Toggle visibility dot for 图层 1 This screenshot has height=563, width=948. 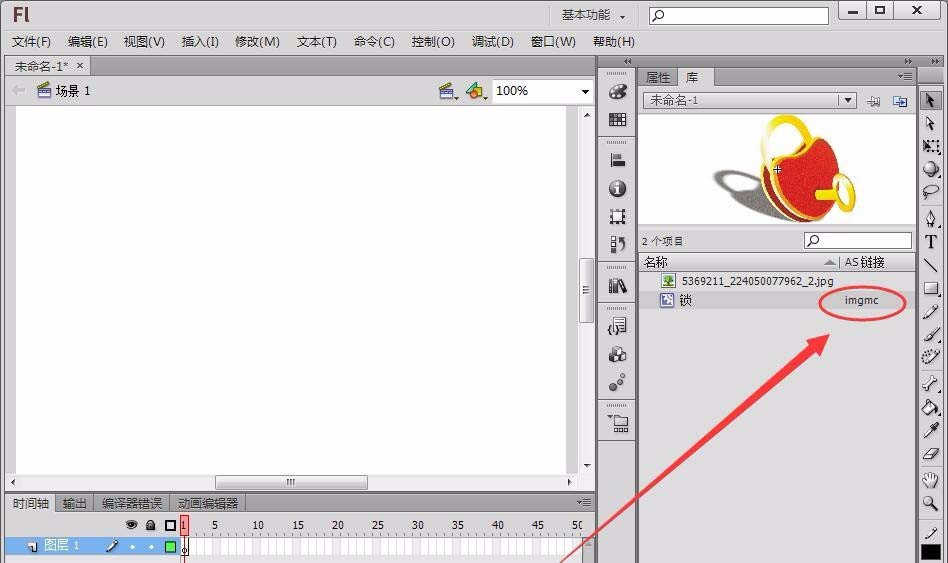(x=132, y=547)
